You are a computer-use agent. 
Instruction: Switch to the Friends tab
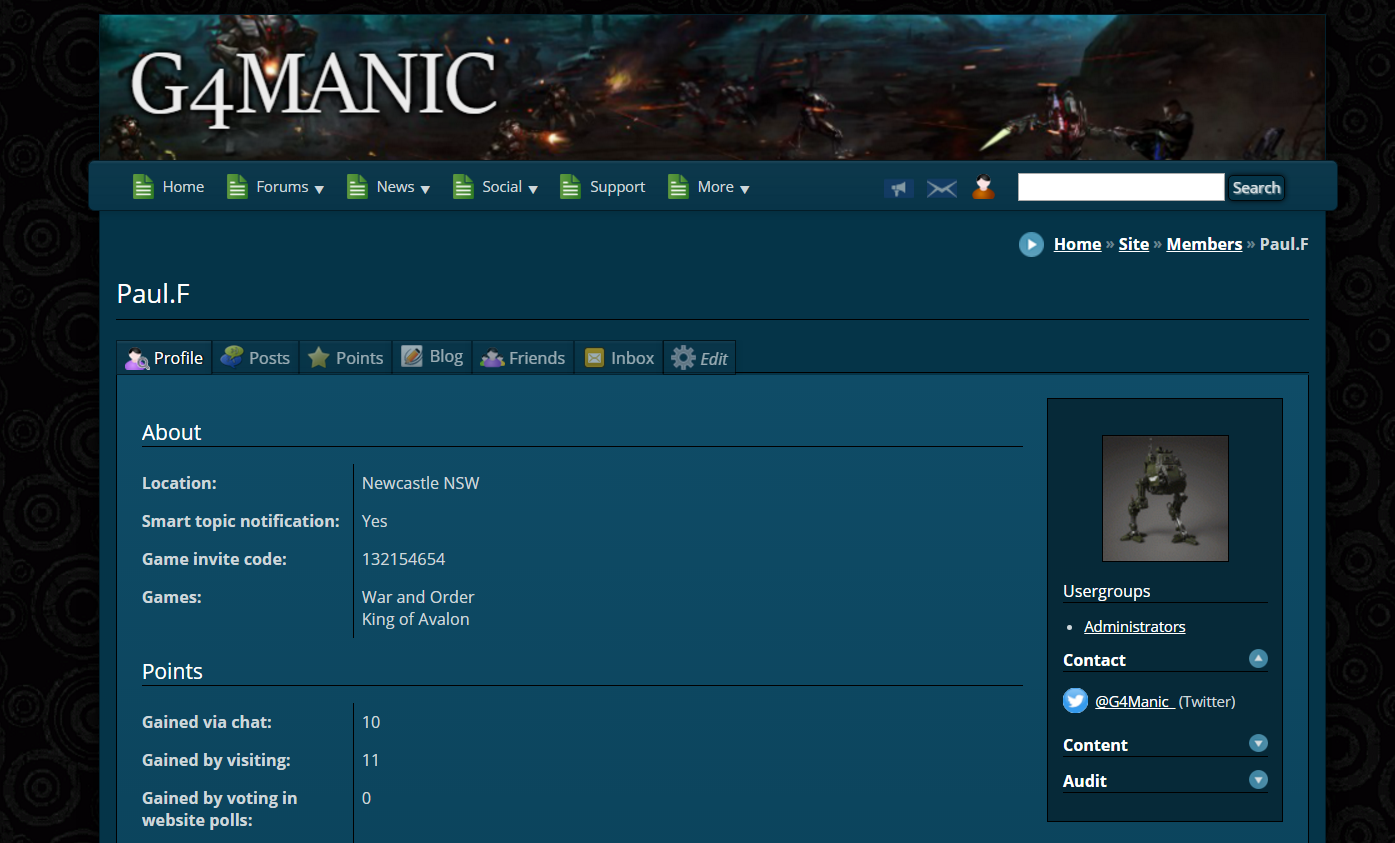pos(523,358)
